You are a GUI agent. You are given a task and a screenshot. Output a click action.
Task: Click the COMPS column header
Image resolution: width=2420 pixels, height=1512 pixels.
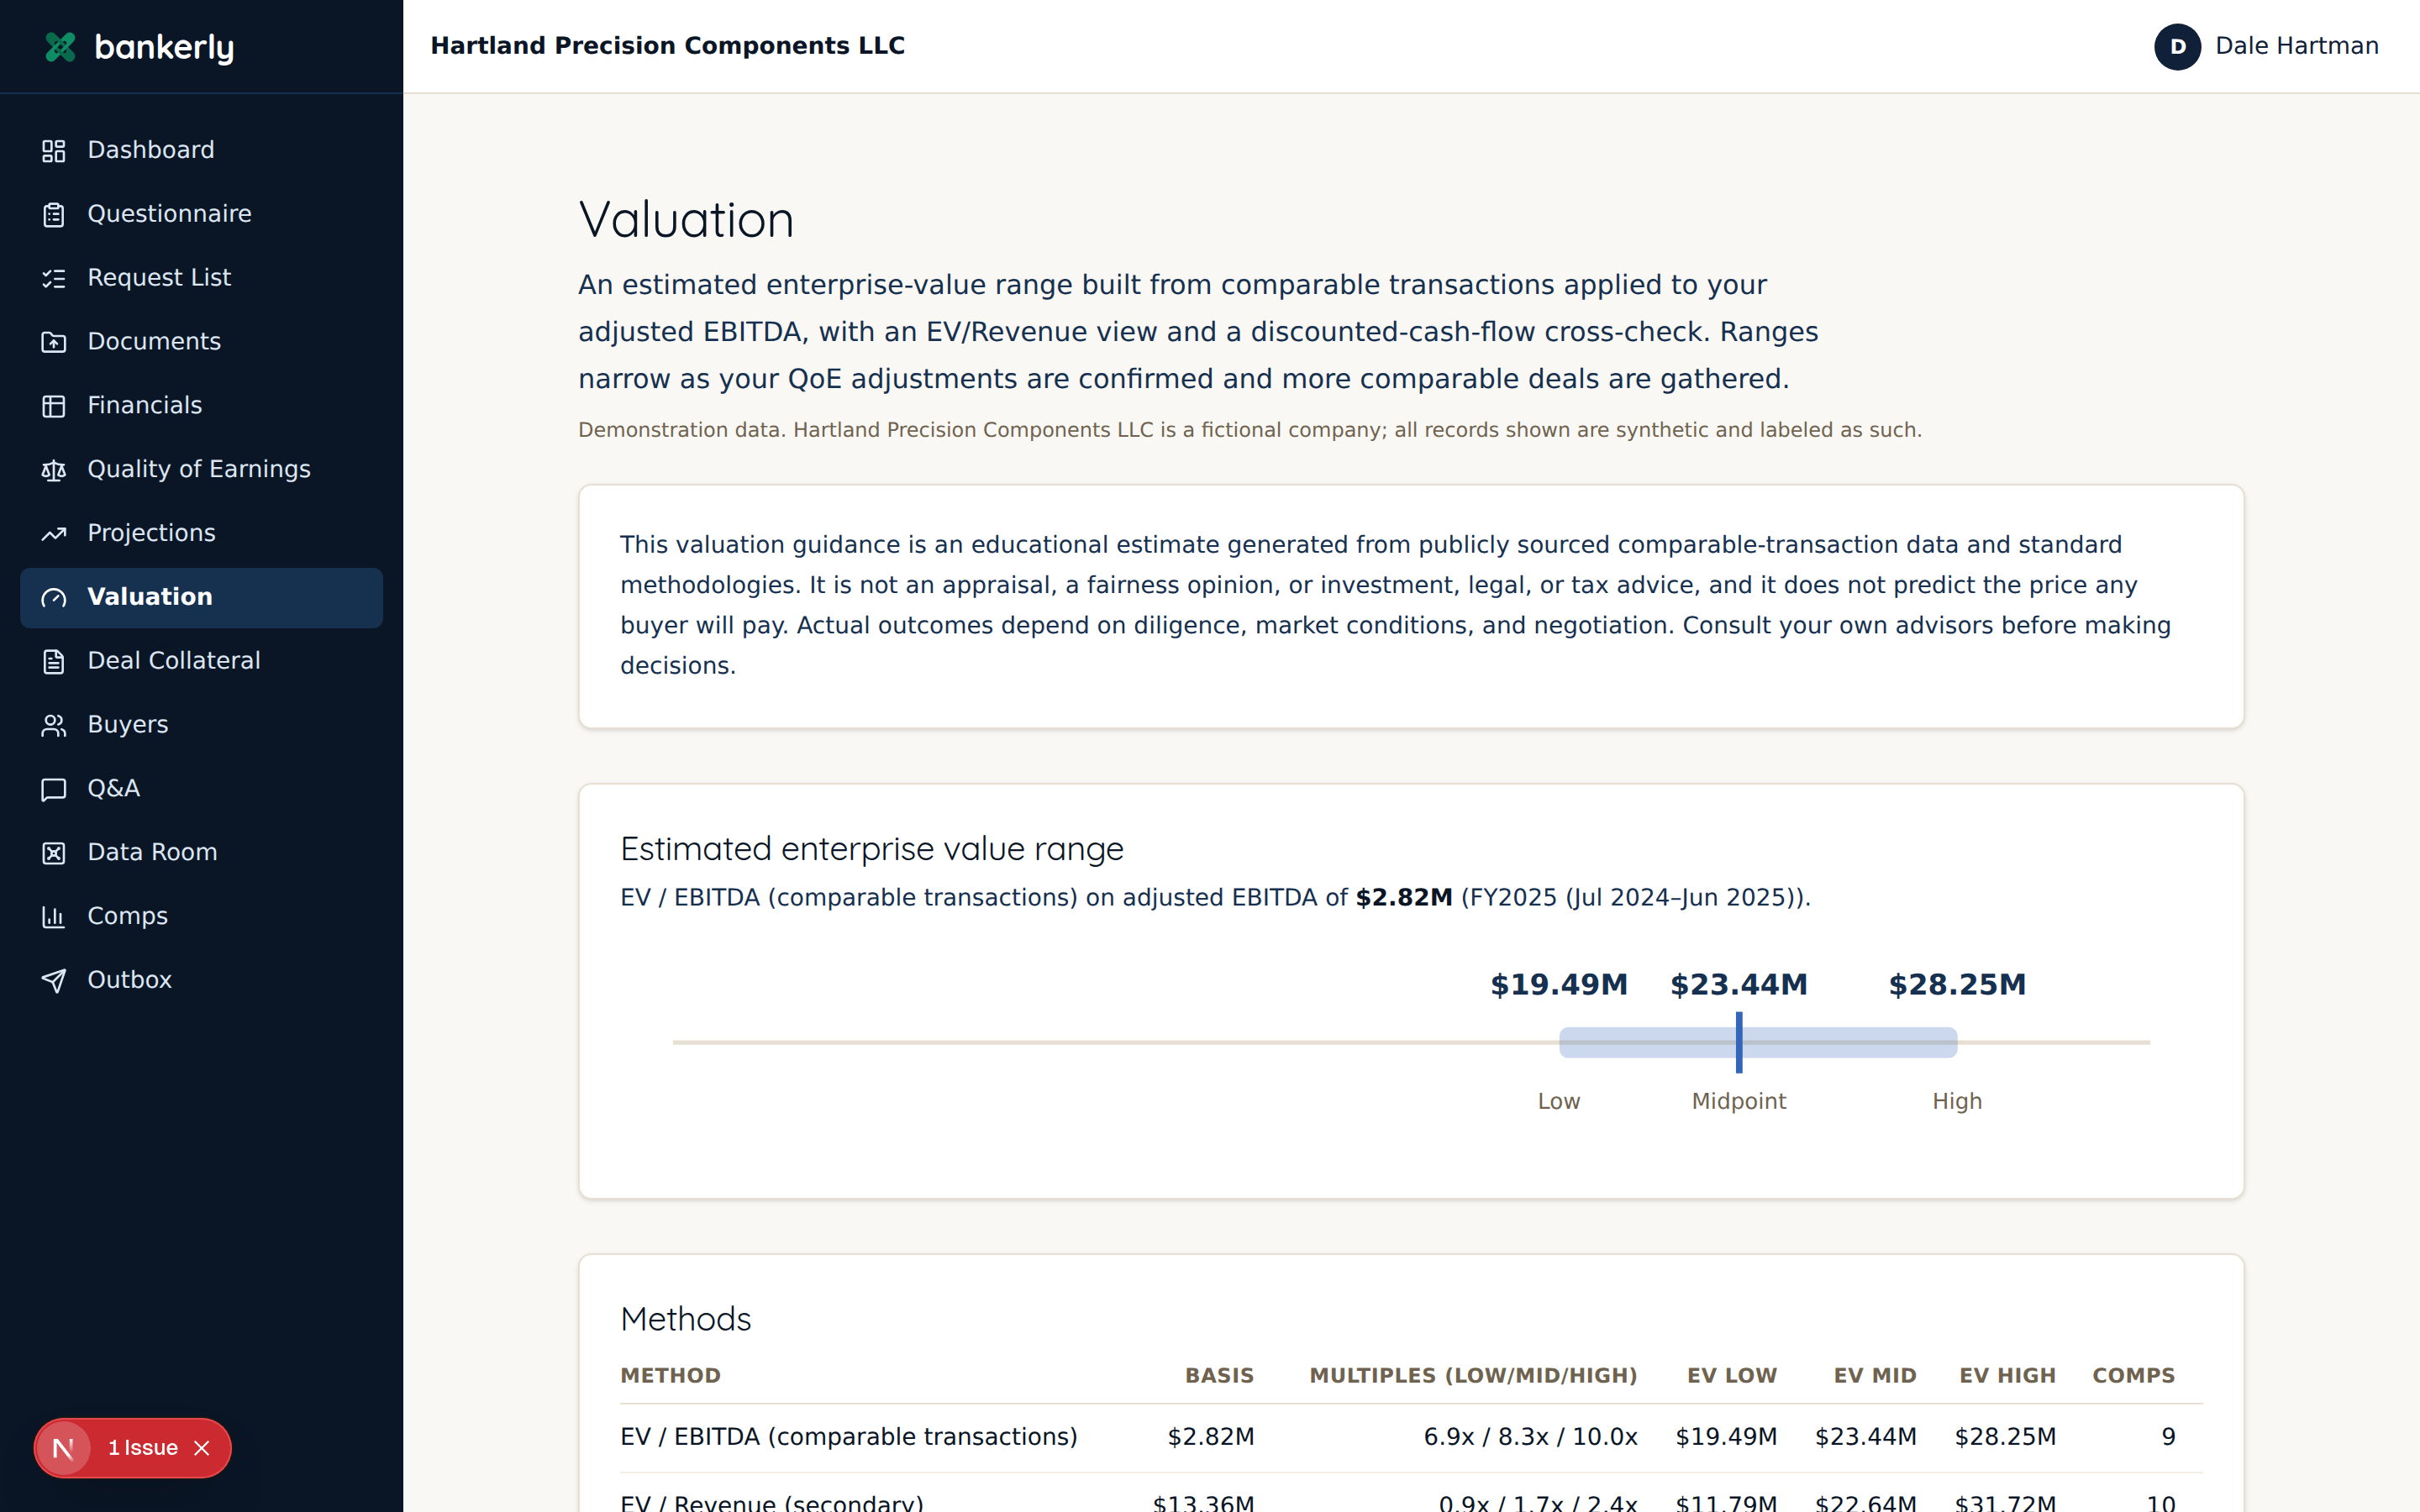click(x=2134, y=1376)
